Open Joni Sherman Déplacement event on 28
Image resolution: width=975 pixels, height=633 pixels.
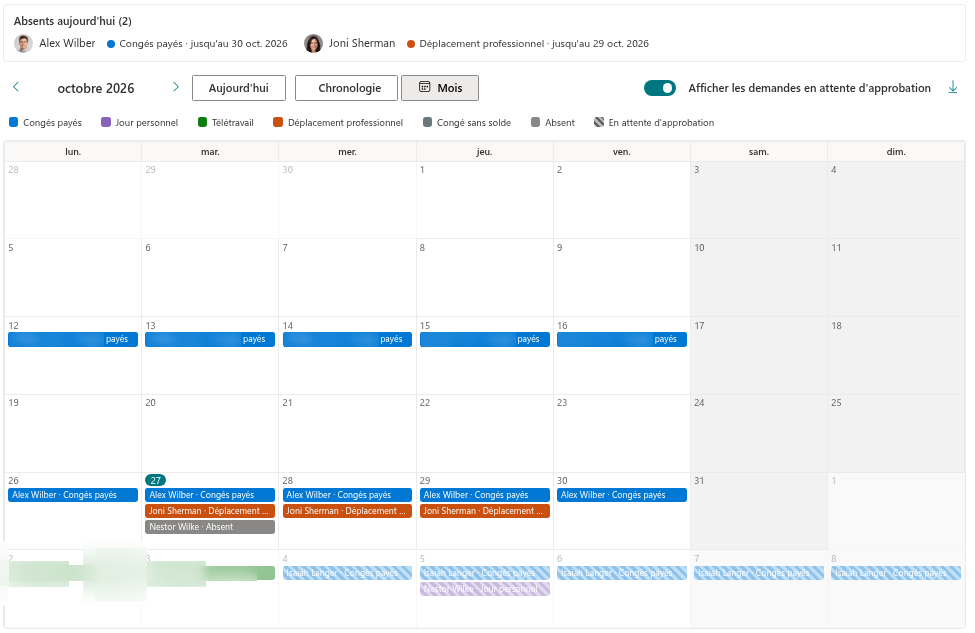tap(348, 511)
